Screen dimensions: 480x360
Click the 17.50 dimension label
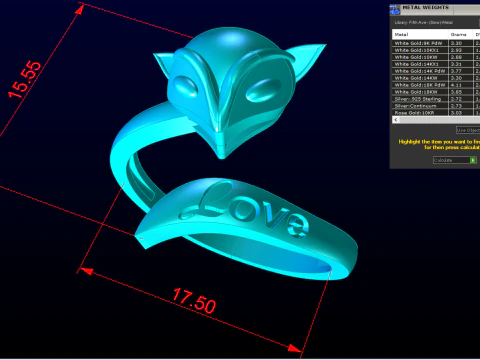pyautogui.click(x=194, y=301)
